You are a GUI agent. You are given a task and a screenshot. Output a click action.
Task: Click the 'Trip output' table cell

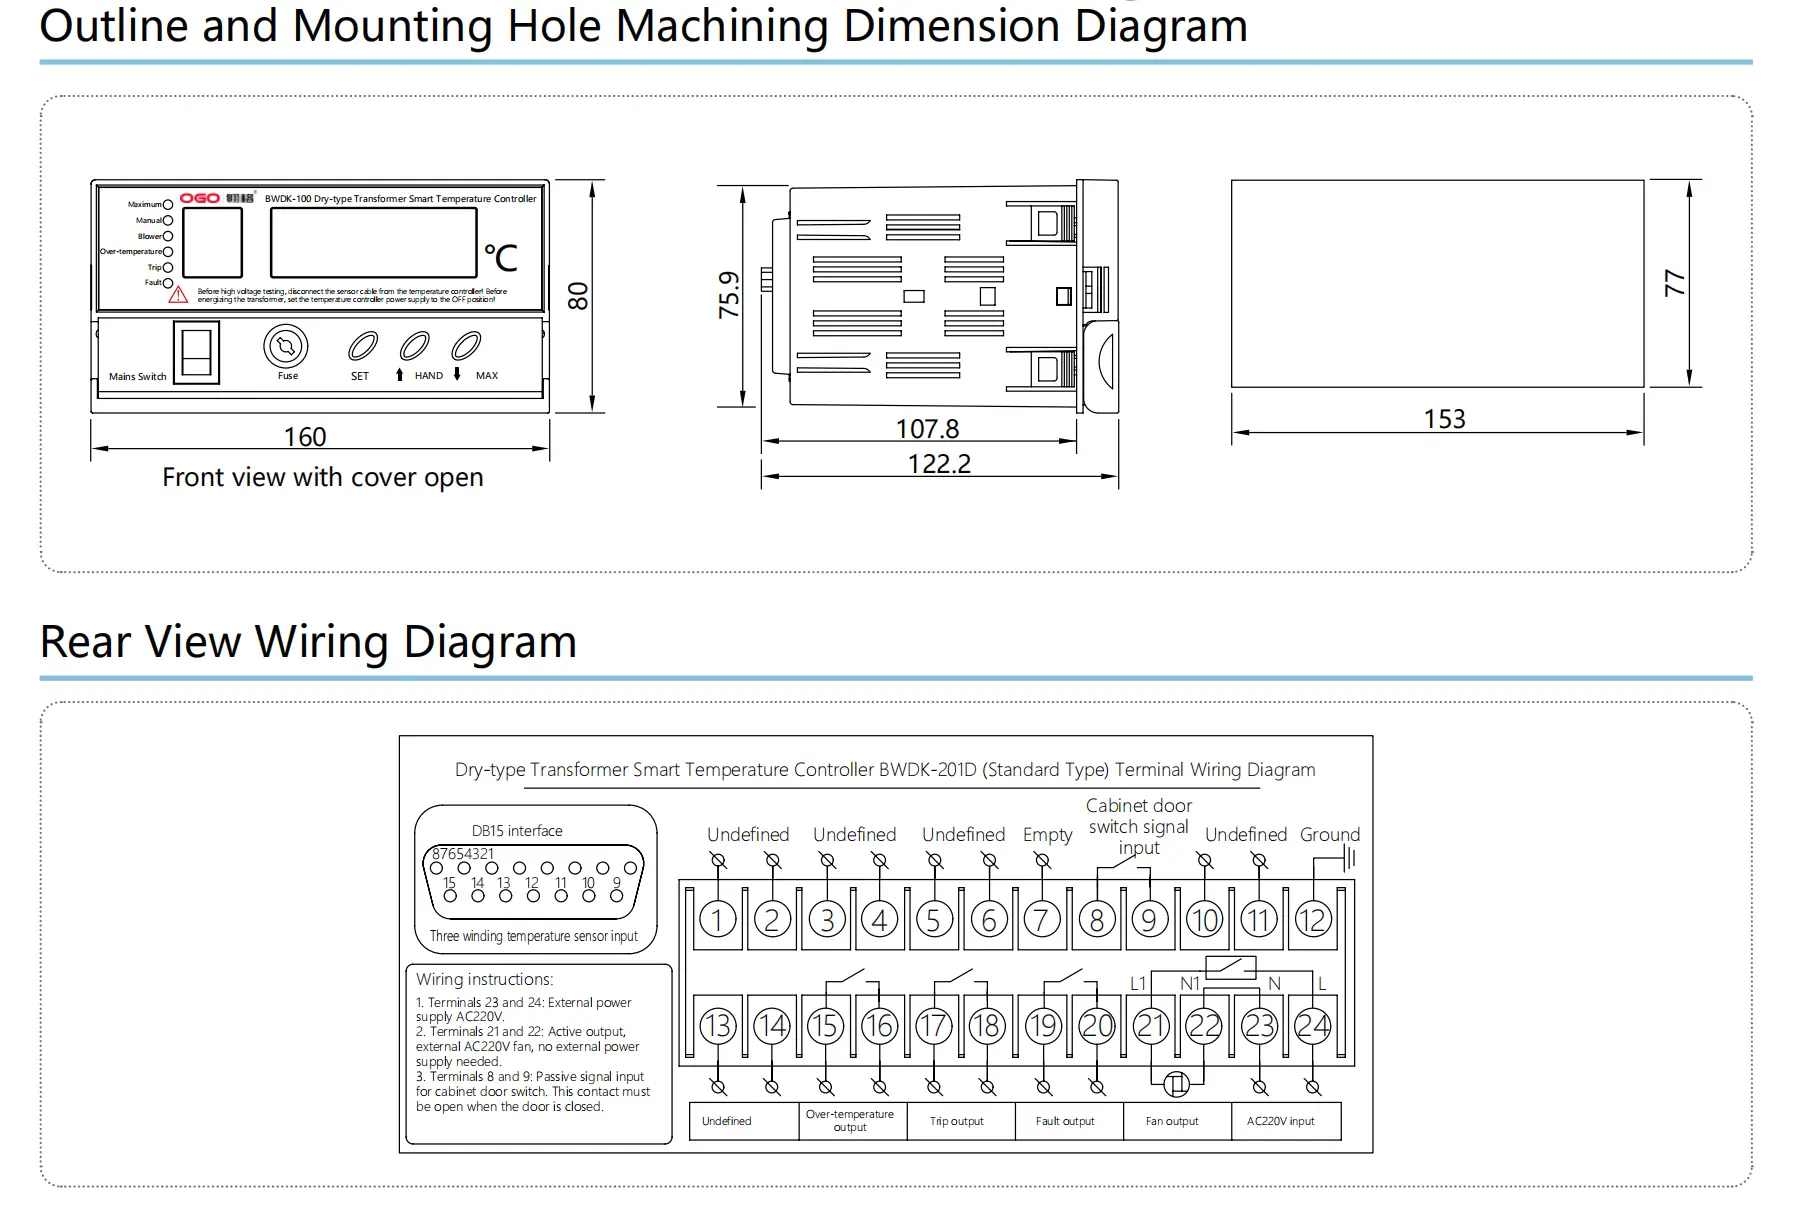click(961, 1121)
